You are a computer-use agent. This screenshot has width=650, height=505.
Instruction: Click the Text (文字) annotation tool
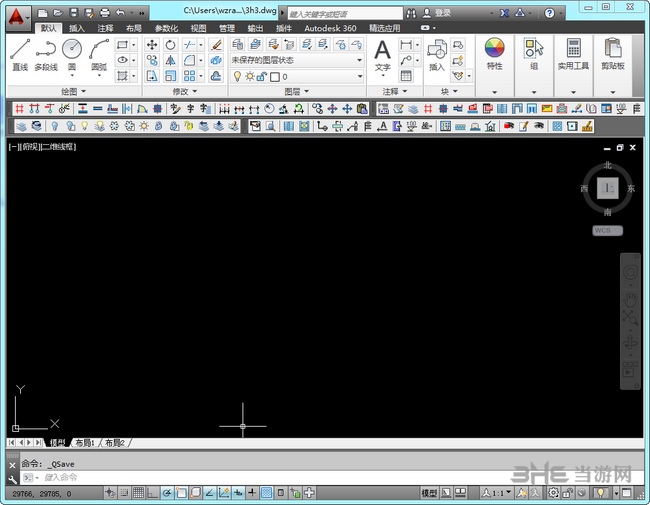pyautogui.click(x=382, y=54)
